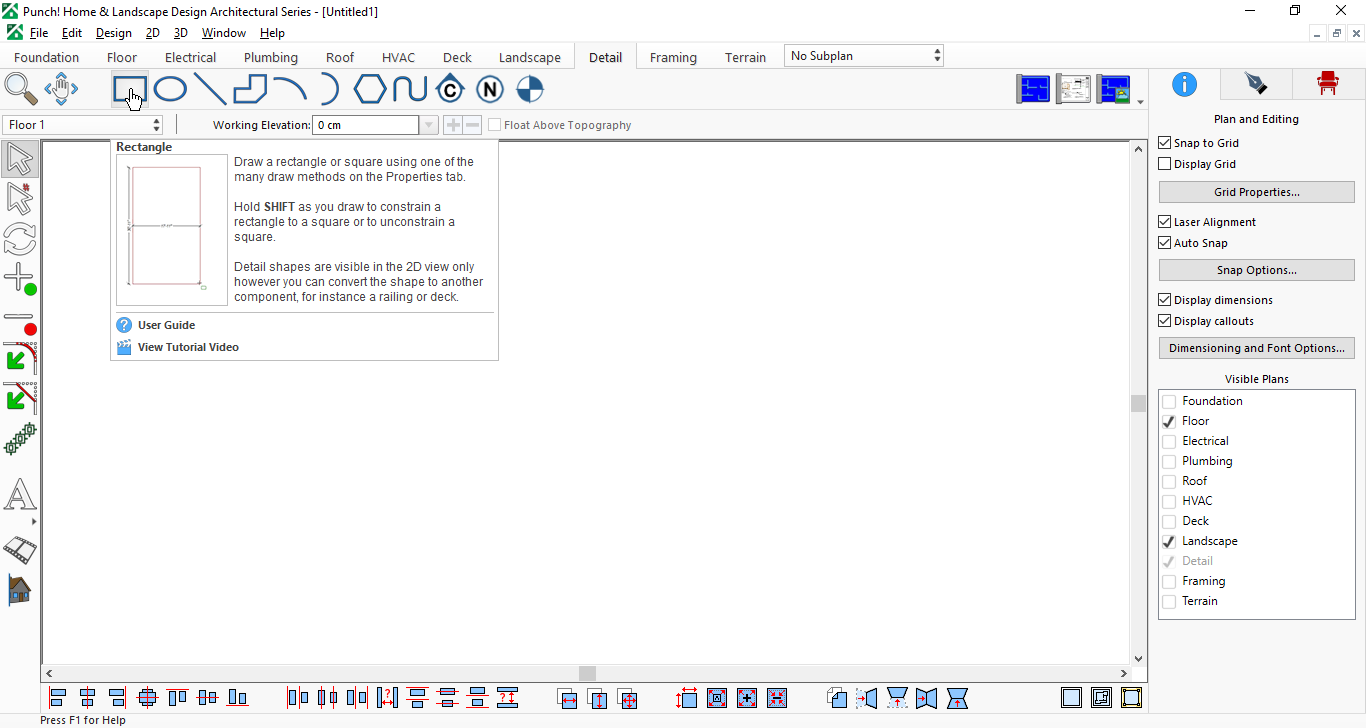Click the circled C marker tool
The height and width of the screenshot is (728, 1366).
450,90
